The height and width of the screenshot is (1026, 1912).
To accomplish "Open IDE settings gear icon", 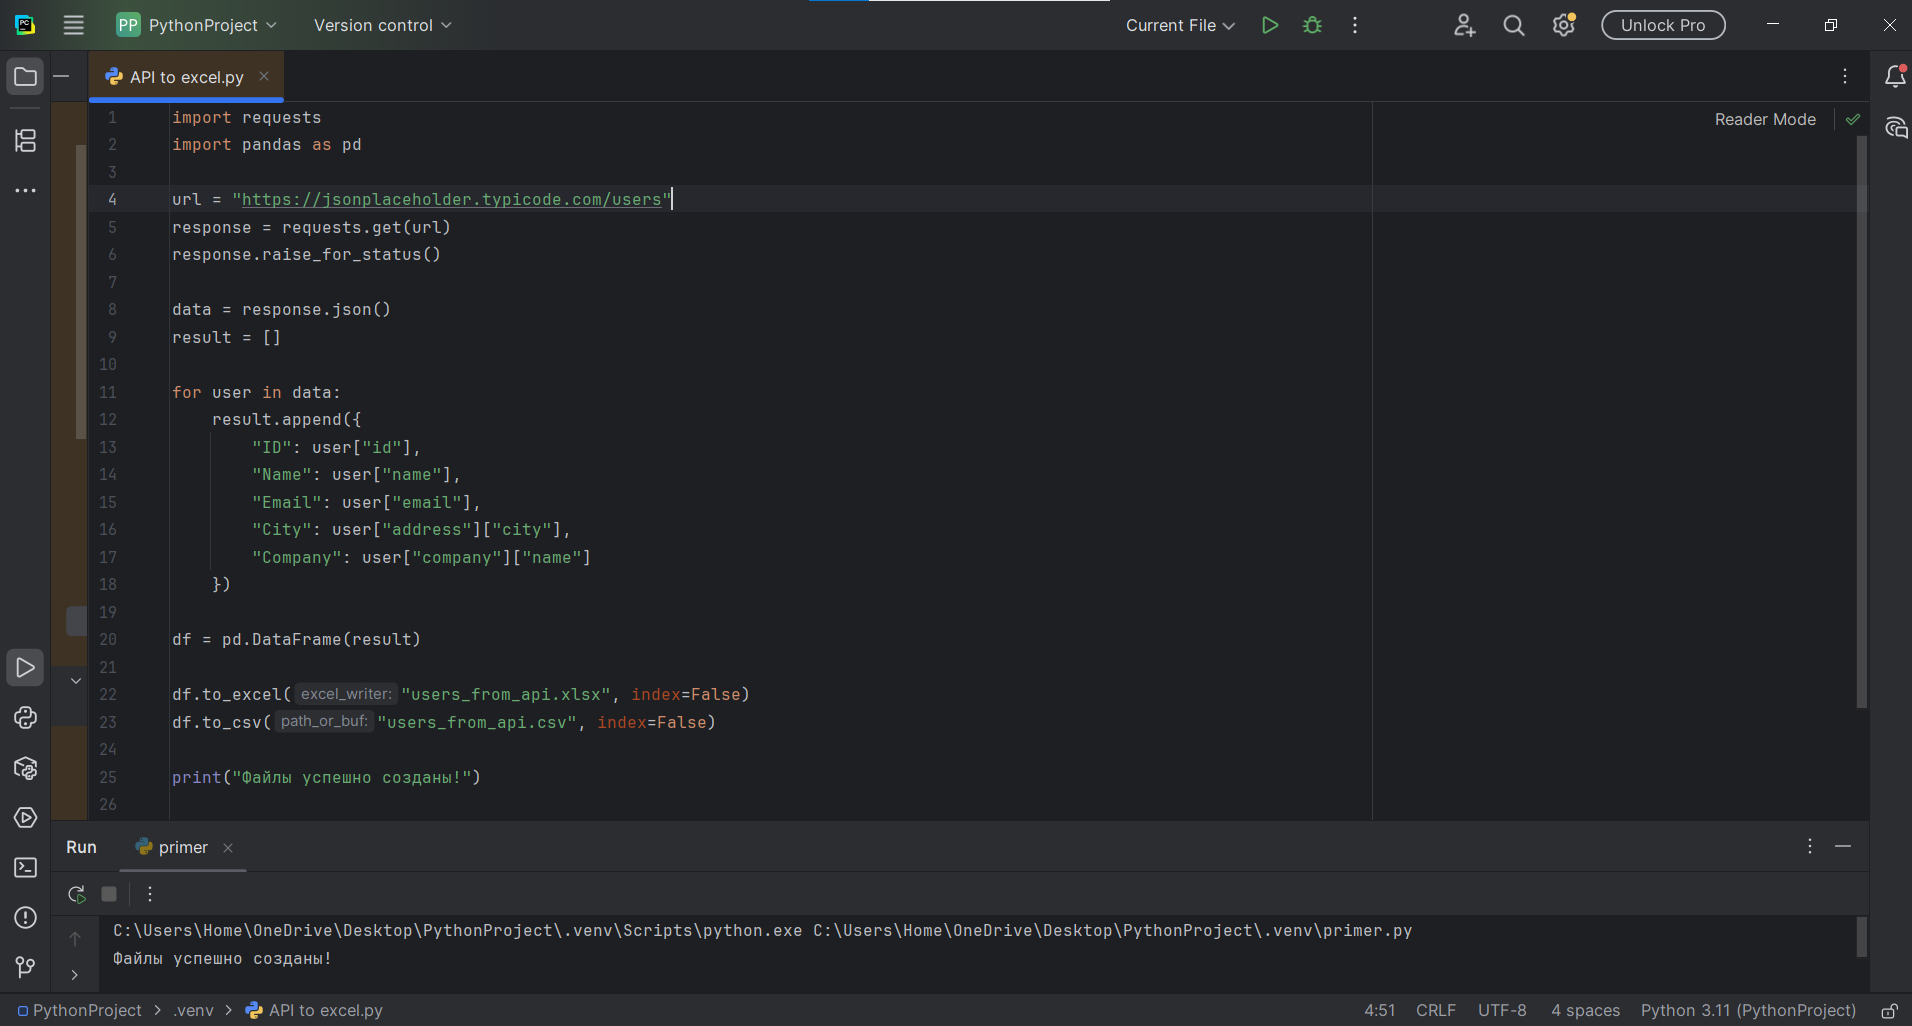I will pos(1563,25).
